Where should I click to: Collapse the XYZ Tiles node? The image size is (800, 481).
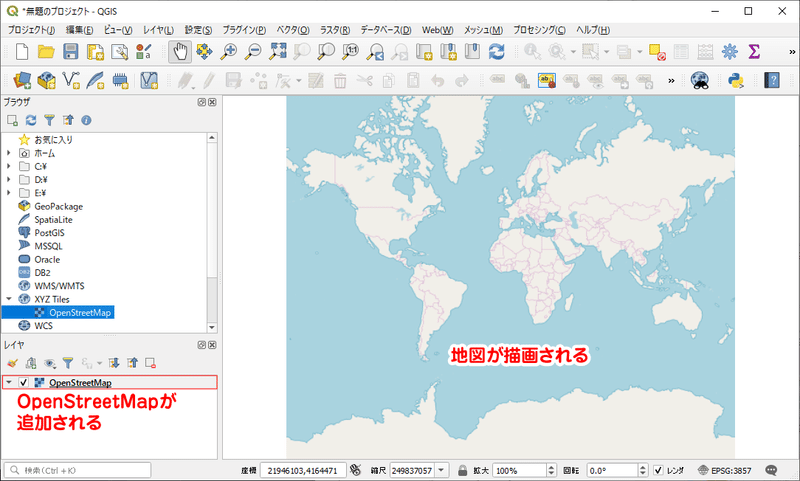pyautogui.click(x=9, y=299)
